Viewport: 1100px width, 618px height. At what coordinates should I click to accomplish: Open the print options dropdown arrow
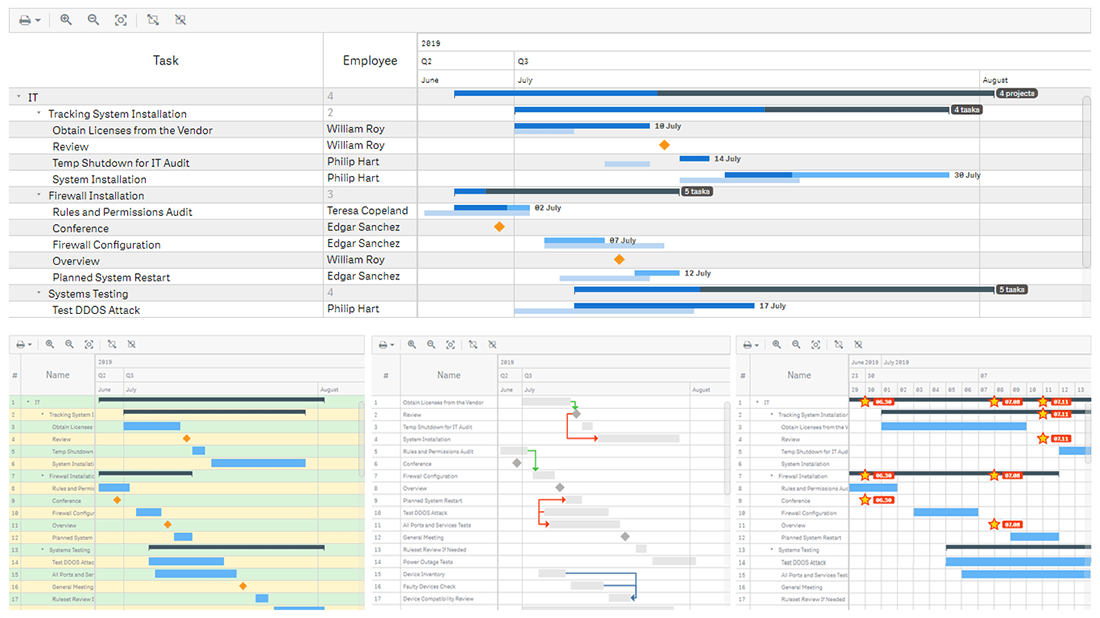36,19
